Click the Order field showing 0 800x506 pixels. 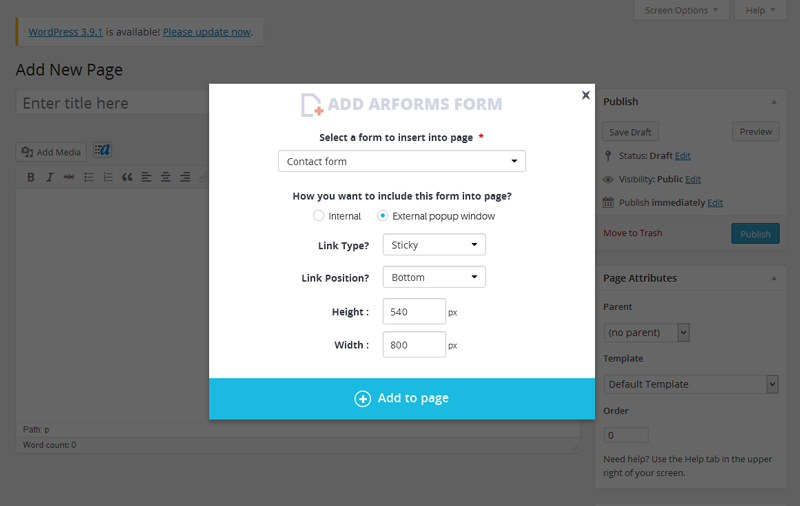(626, 435)
